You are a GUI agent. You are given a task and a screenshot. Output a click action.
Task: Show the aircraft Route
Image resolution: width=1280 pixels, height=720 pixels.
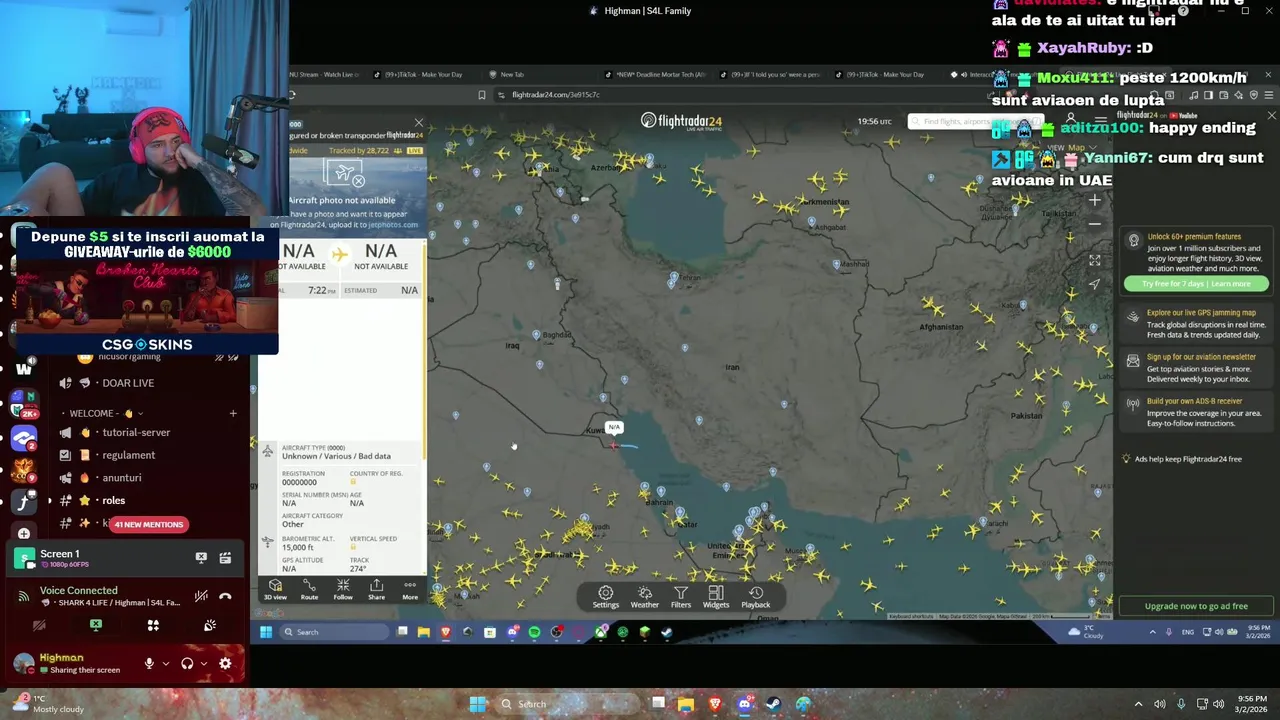309,590
